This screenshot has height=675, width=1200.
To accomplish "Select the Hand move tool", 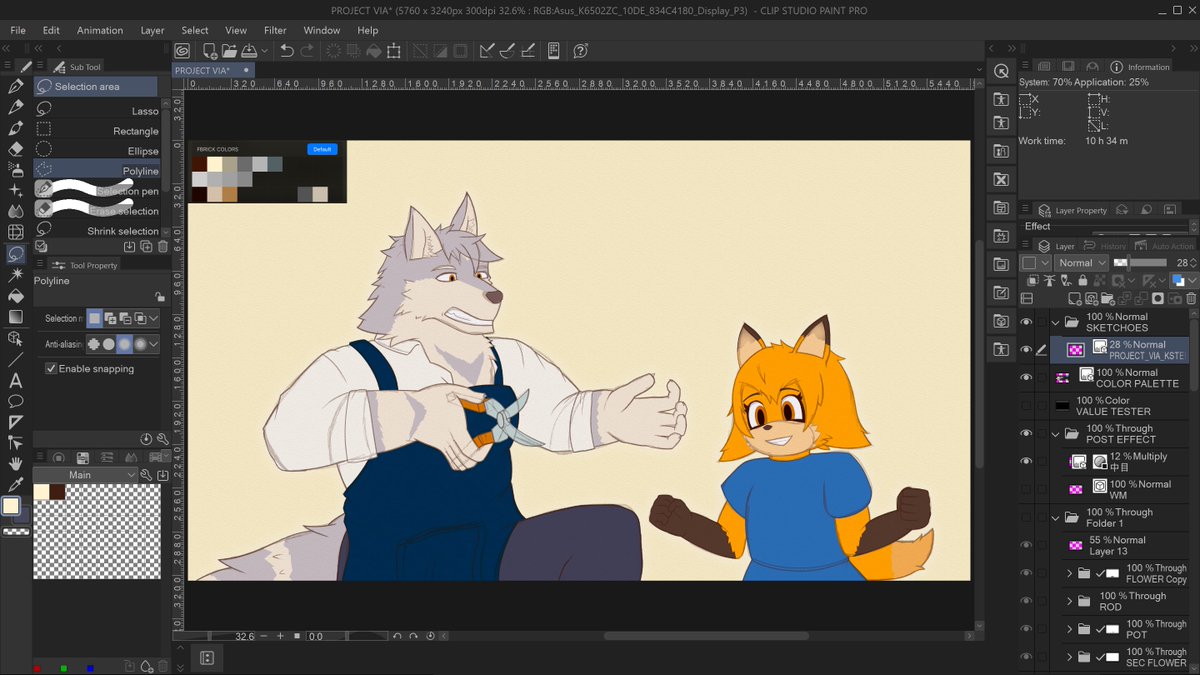I will point(15,464).
